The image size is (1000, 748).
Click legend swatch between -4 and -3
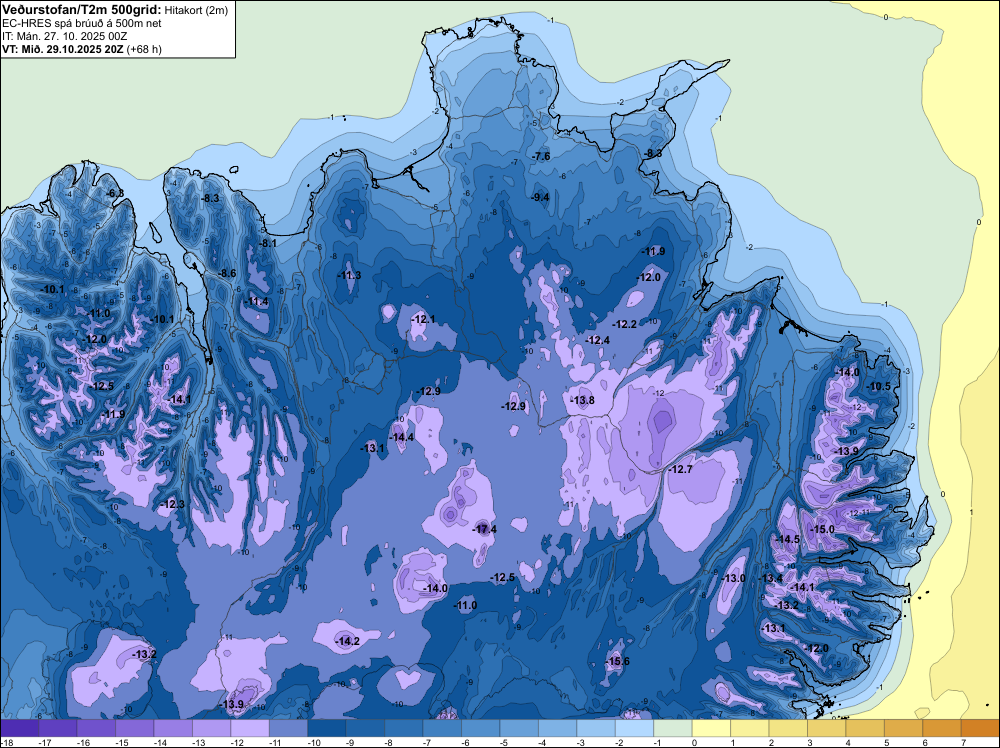pyautogui.click(x=557, y=728)
